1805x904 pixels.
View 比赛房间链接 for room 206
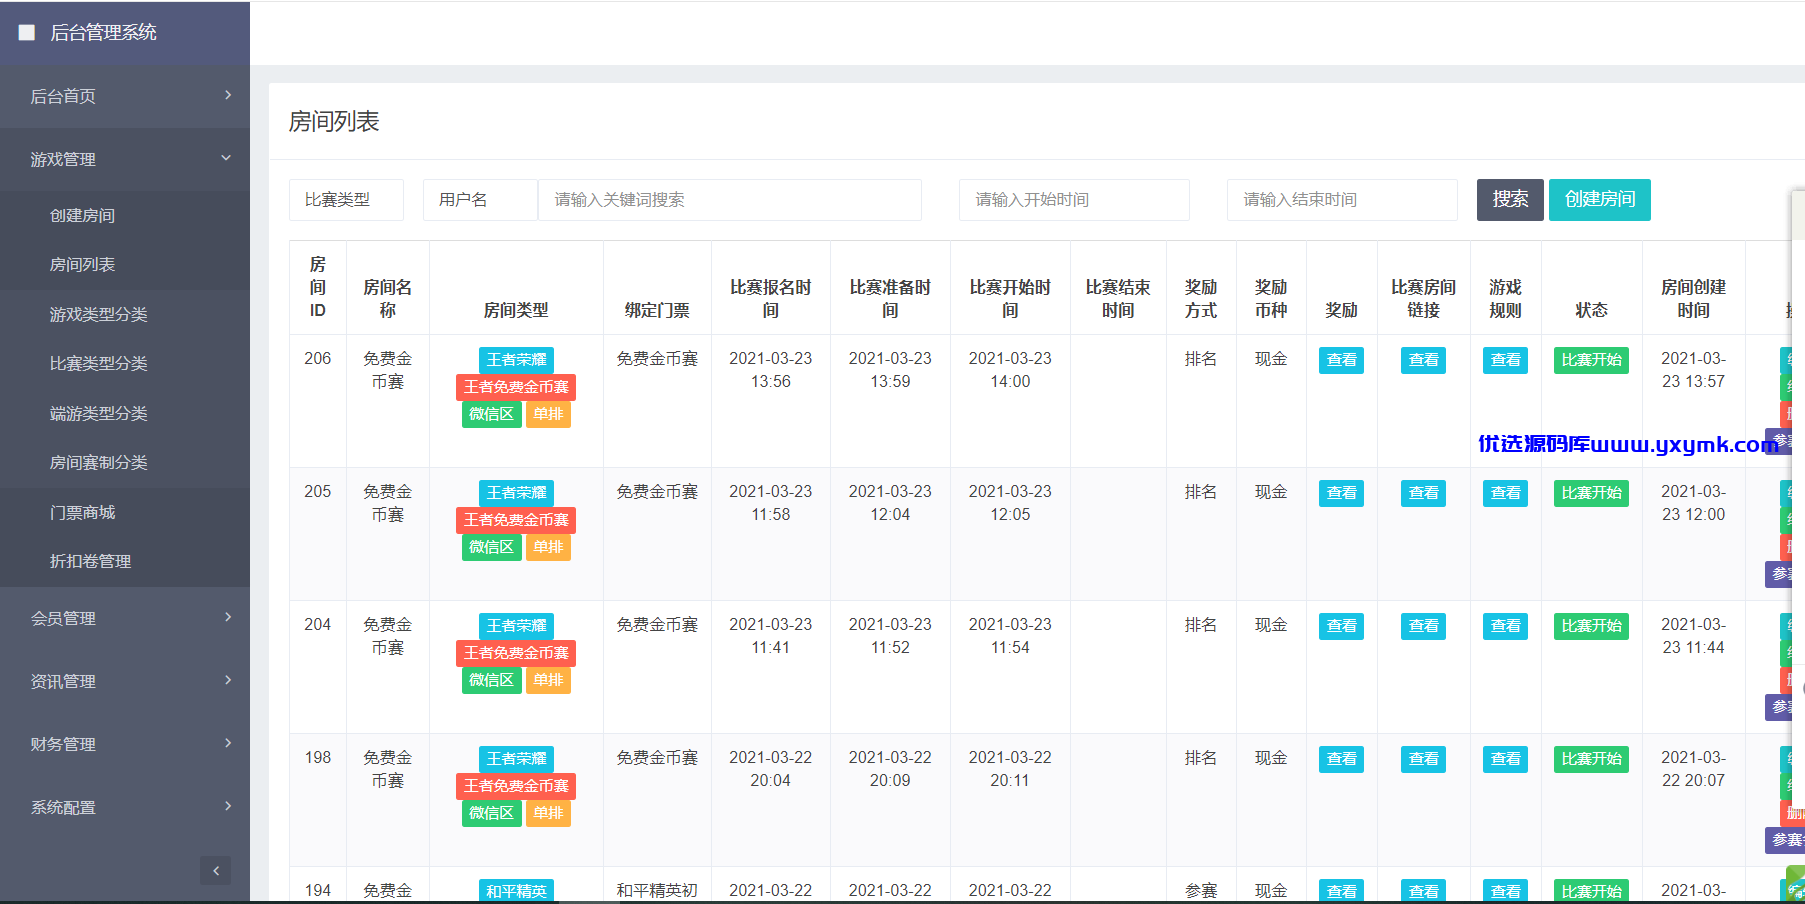(1423, 360)
